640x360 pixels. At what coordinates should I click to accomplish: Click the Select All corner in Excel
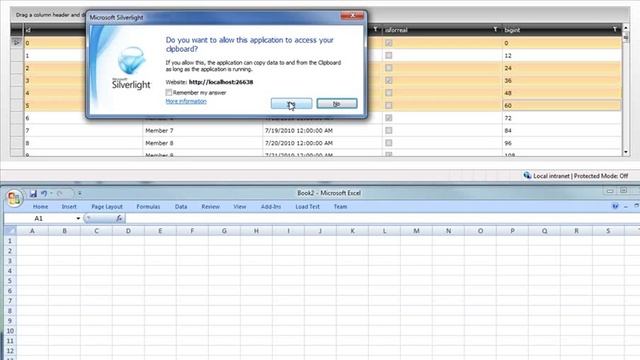10,231
